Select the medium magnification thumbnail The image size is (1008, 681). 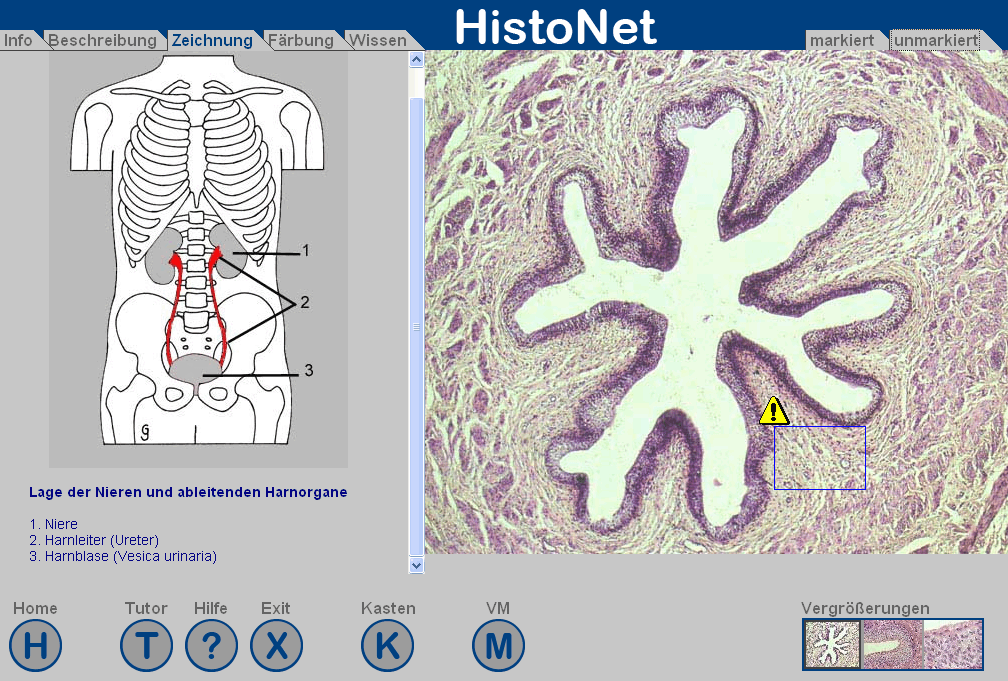[892, 644]
